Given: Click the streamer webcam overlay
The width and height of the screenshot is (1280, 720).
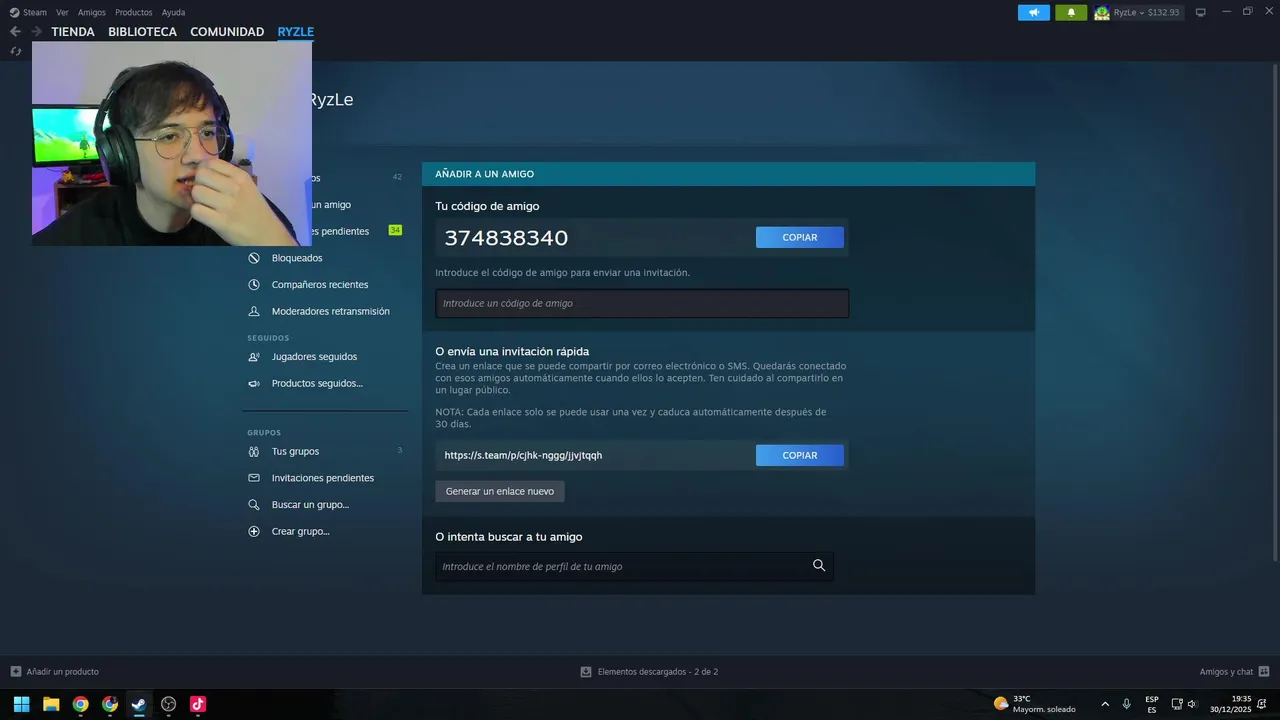Looking at the screenshot, I should [x=172, y=143].
